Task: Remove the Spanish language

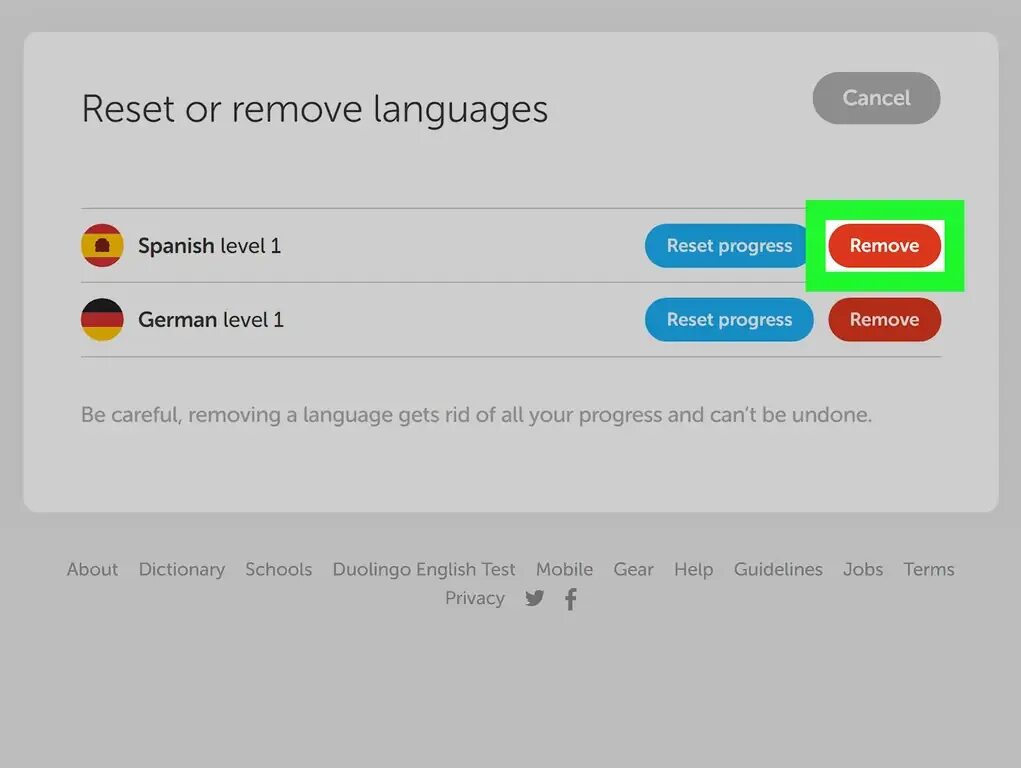Action: pyautogui.click(x=884, y=246)
